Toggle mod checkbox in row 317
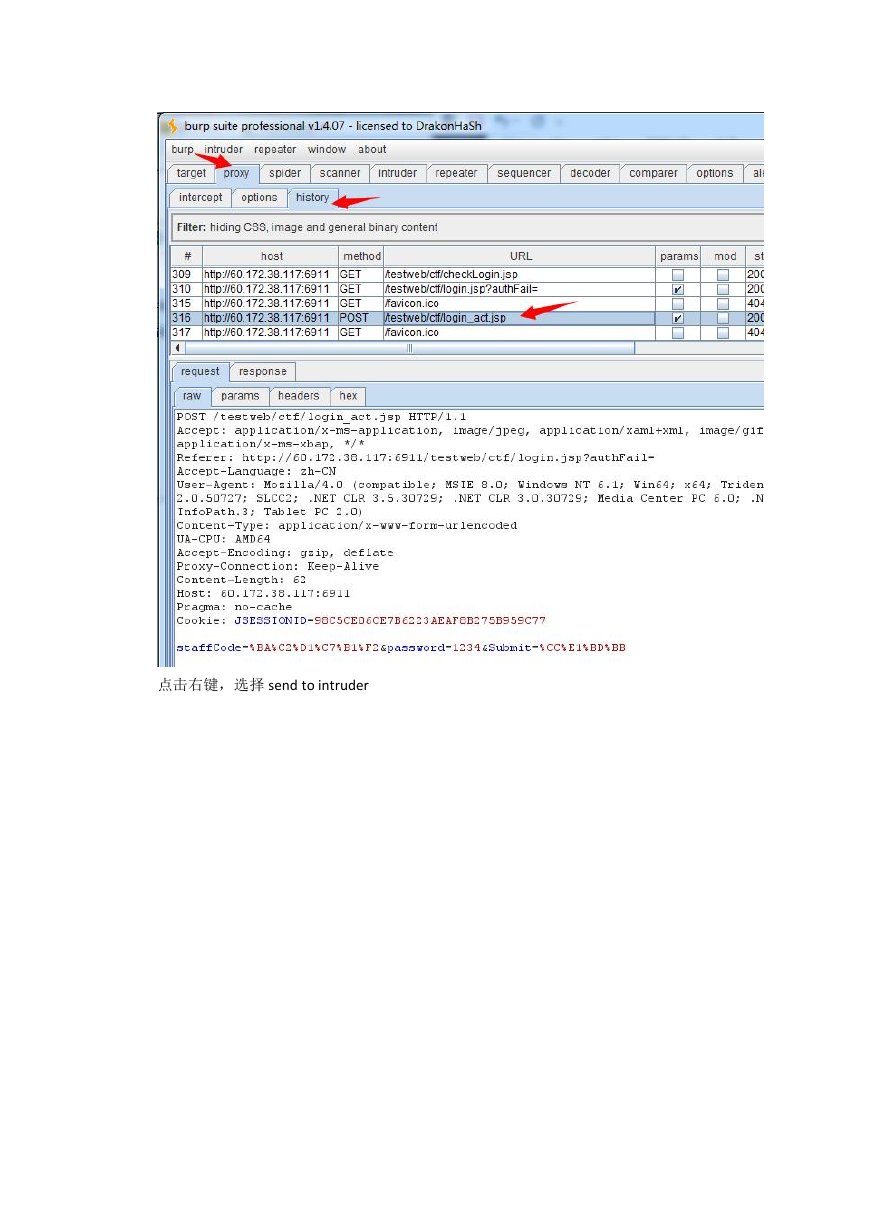Image resolution: width=869 pixels, height=1228 pixels. (x=722, y=333)
